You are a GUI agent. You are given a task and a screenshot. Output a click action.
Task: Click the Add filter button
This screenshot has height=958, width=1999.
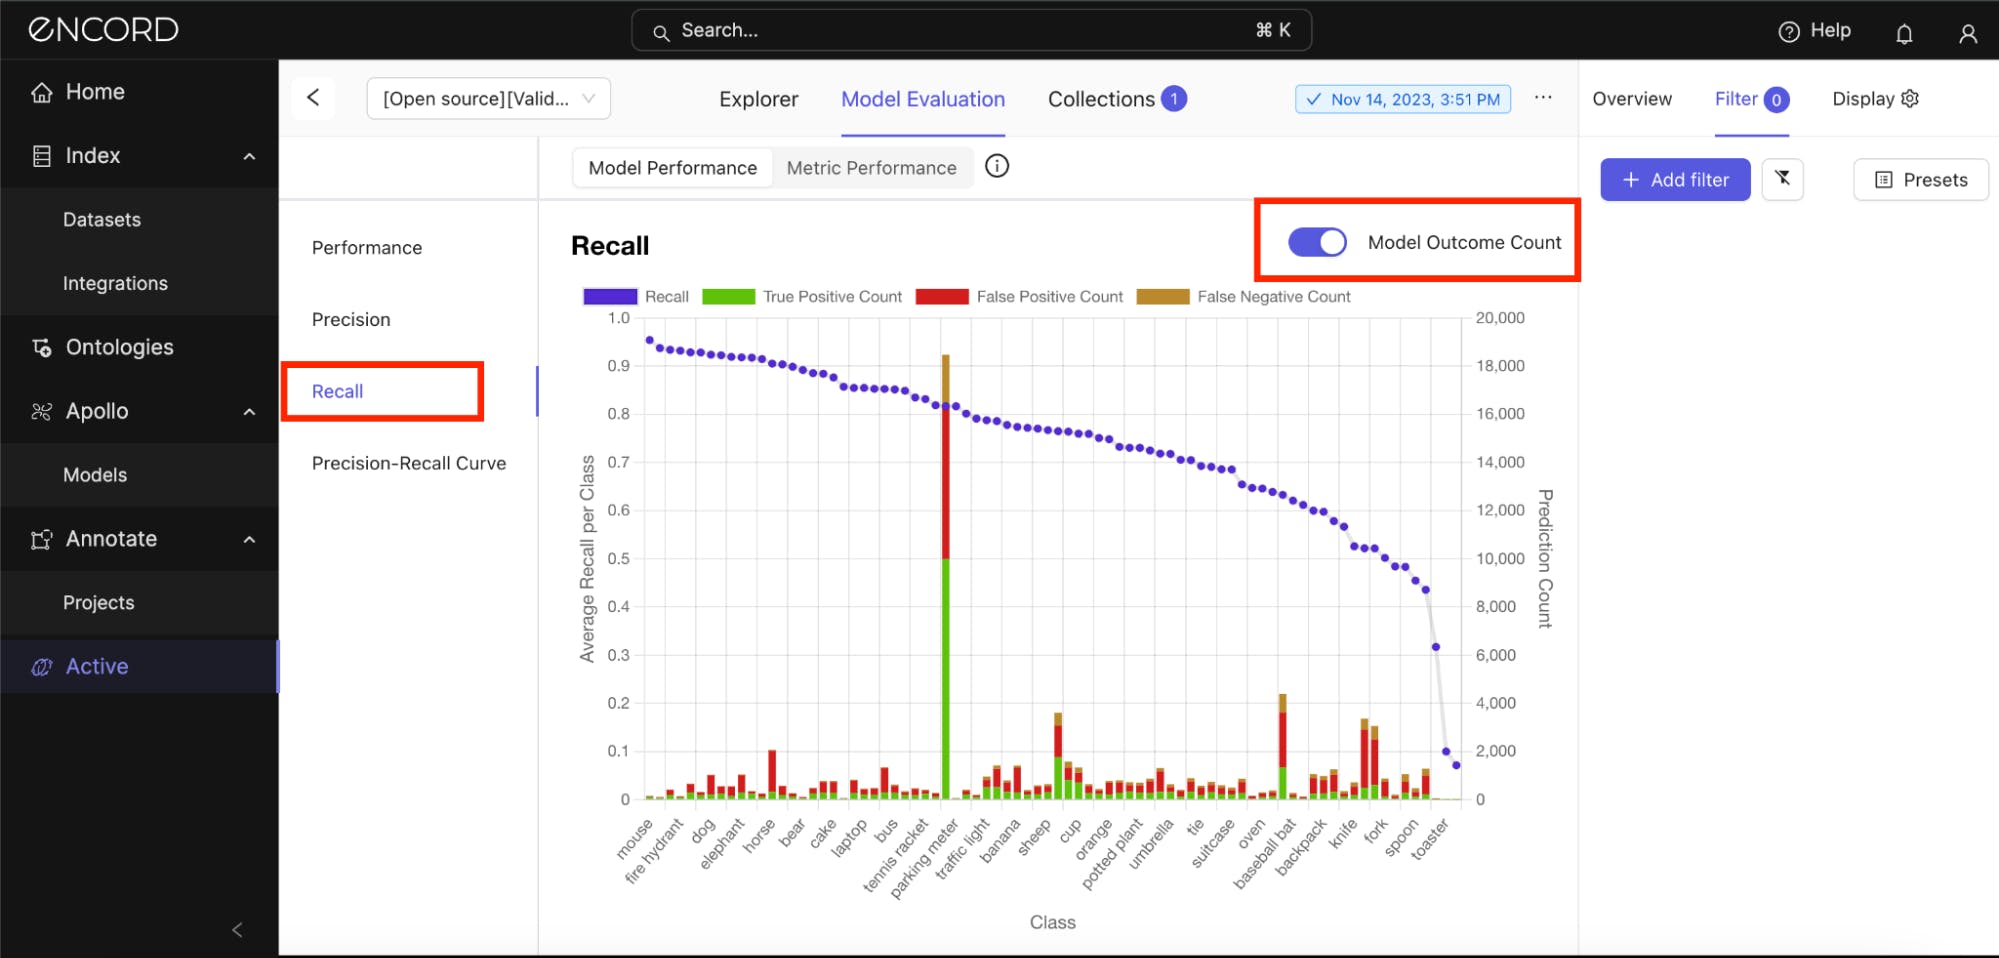click(x=1674, y=179)
